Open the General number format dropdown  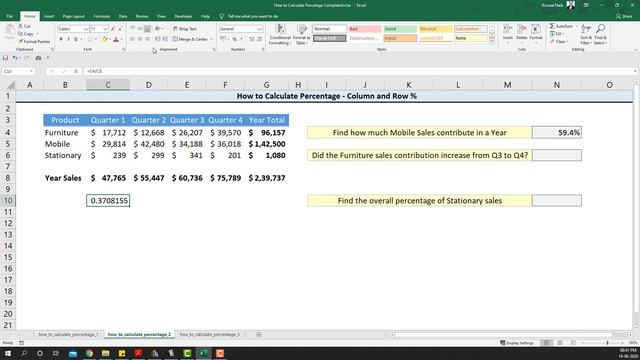(260, 29)
